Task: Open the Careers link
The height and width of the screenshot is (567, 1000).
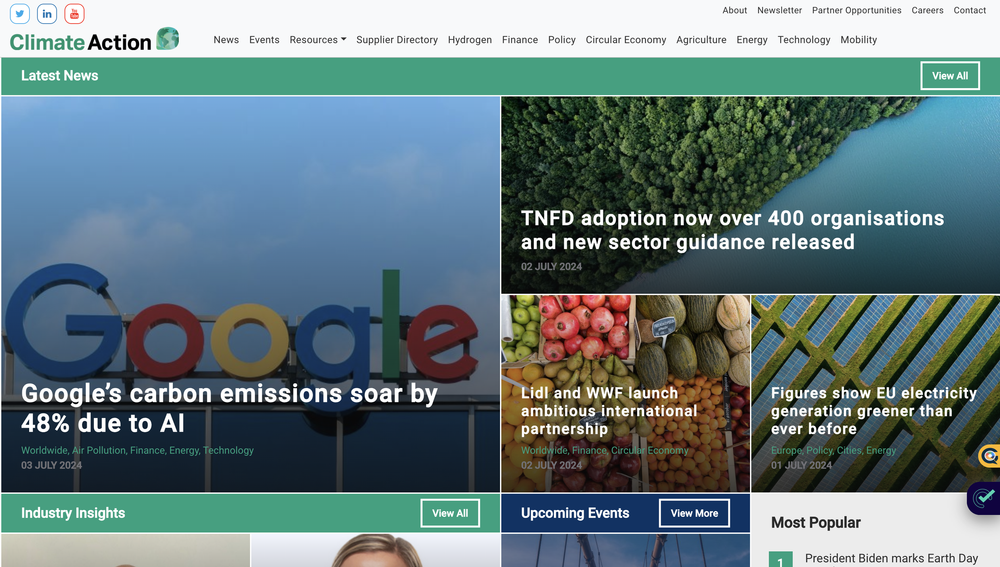Action: [x=927, y=10]
